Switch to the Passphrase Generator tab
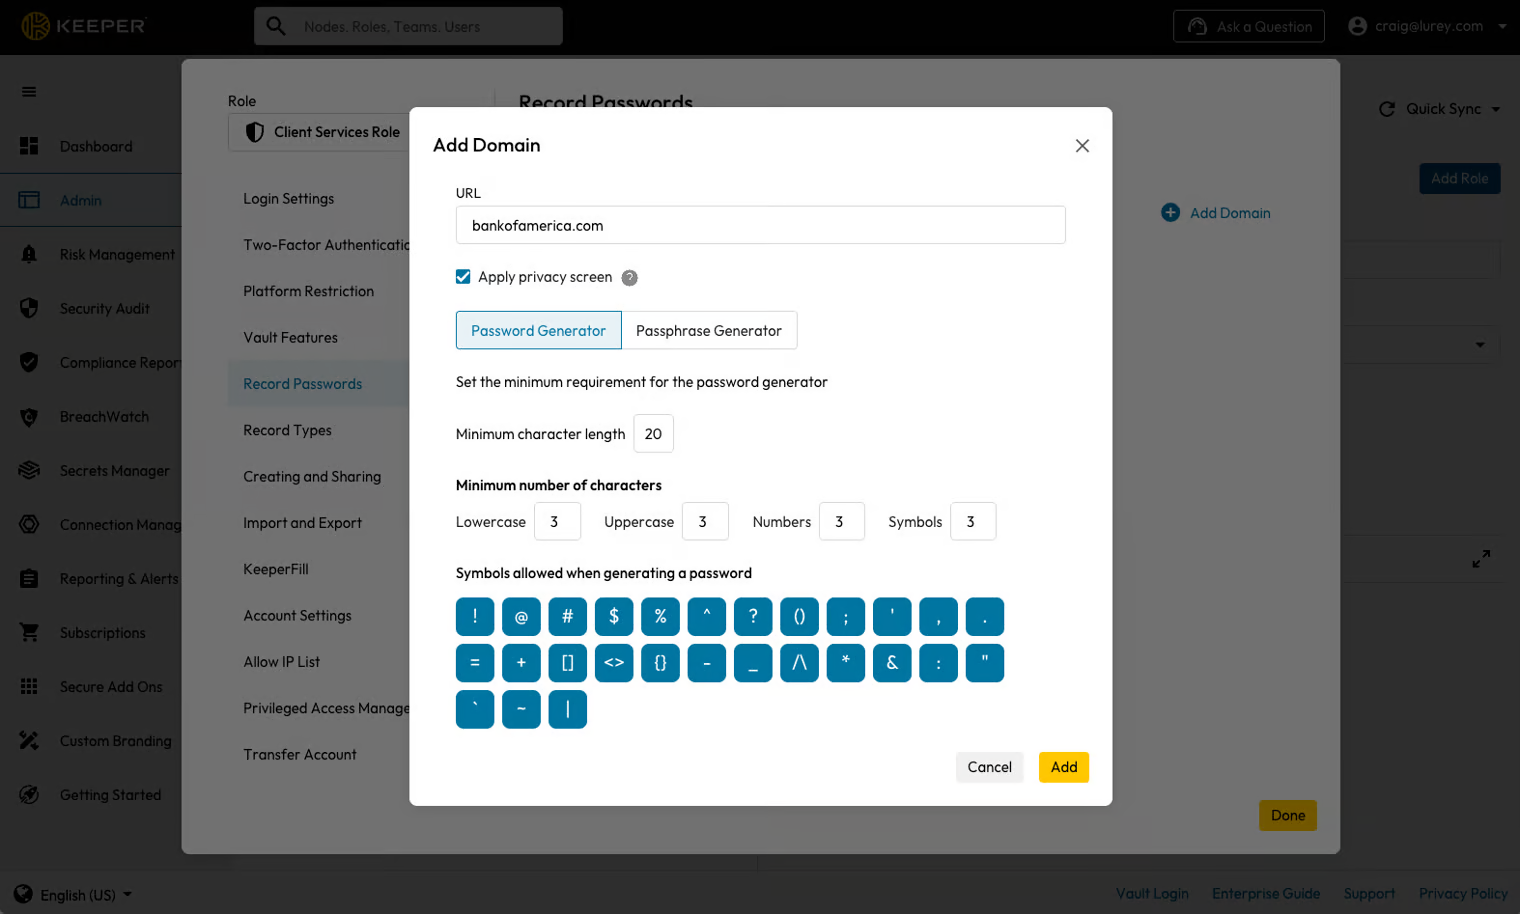 pos(709,331)
